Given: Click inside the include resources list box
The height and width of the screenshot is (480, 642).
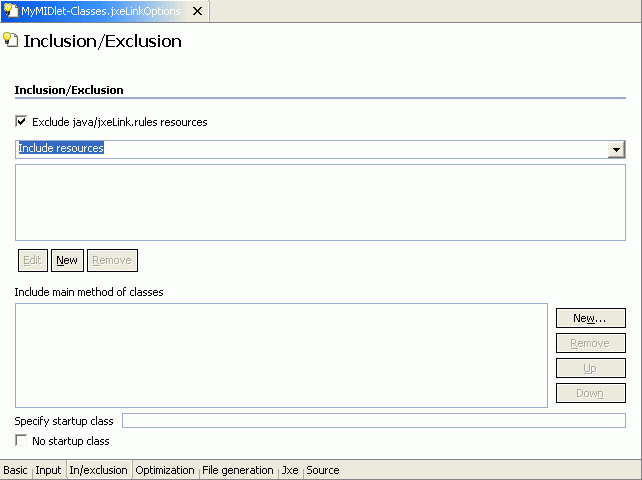Looking at the screenshot, I should 320,203.
